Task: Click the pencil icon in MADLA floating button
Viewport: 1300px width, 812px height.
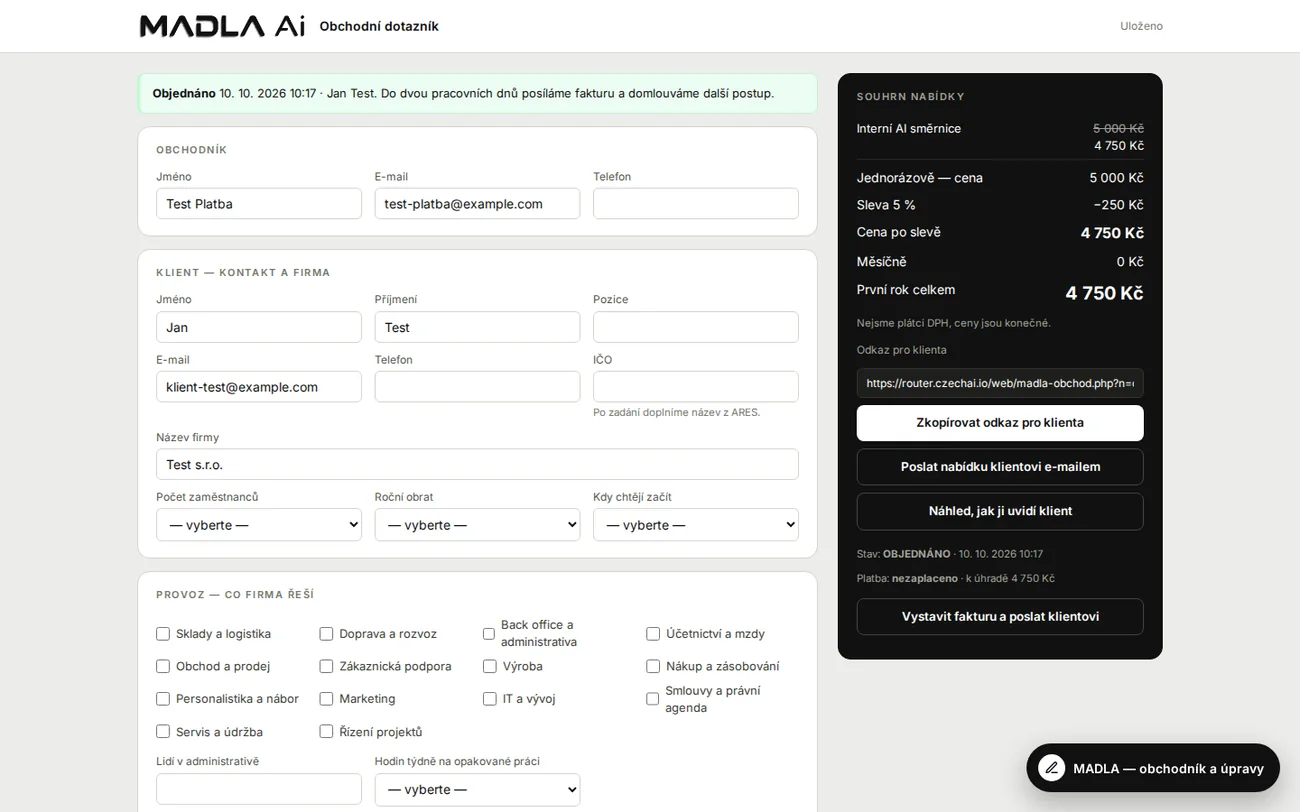Action: point(1051,768)
